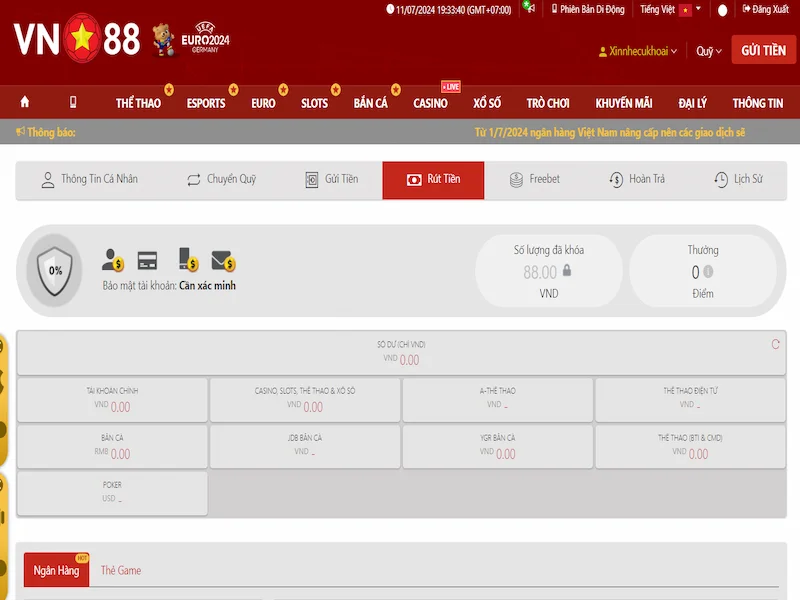Click the phone verification icon
The image size is (800, 600).
[x=187, y=261]
